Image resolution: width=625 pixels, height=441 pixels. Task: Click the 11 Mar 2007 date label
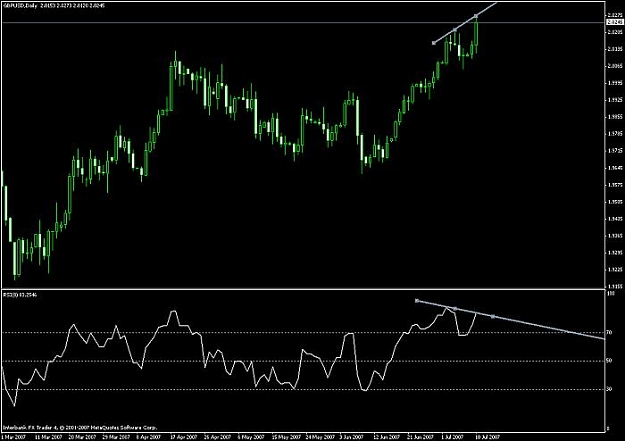[x=48, y=437]
